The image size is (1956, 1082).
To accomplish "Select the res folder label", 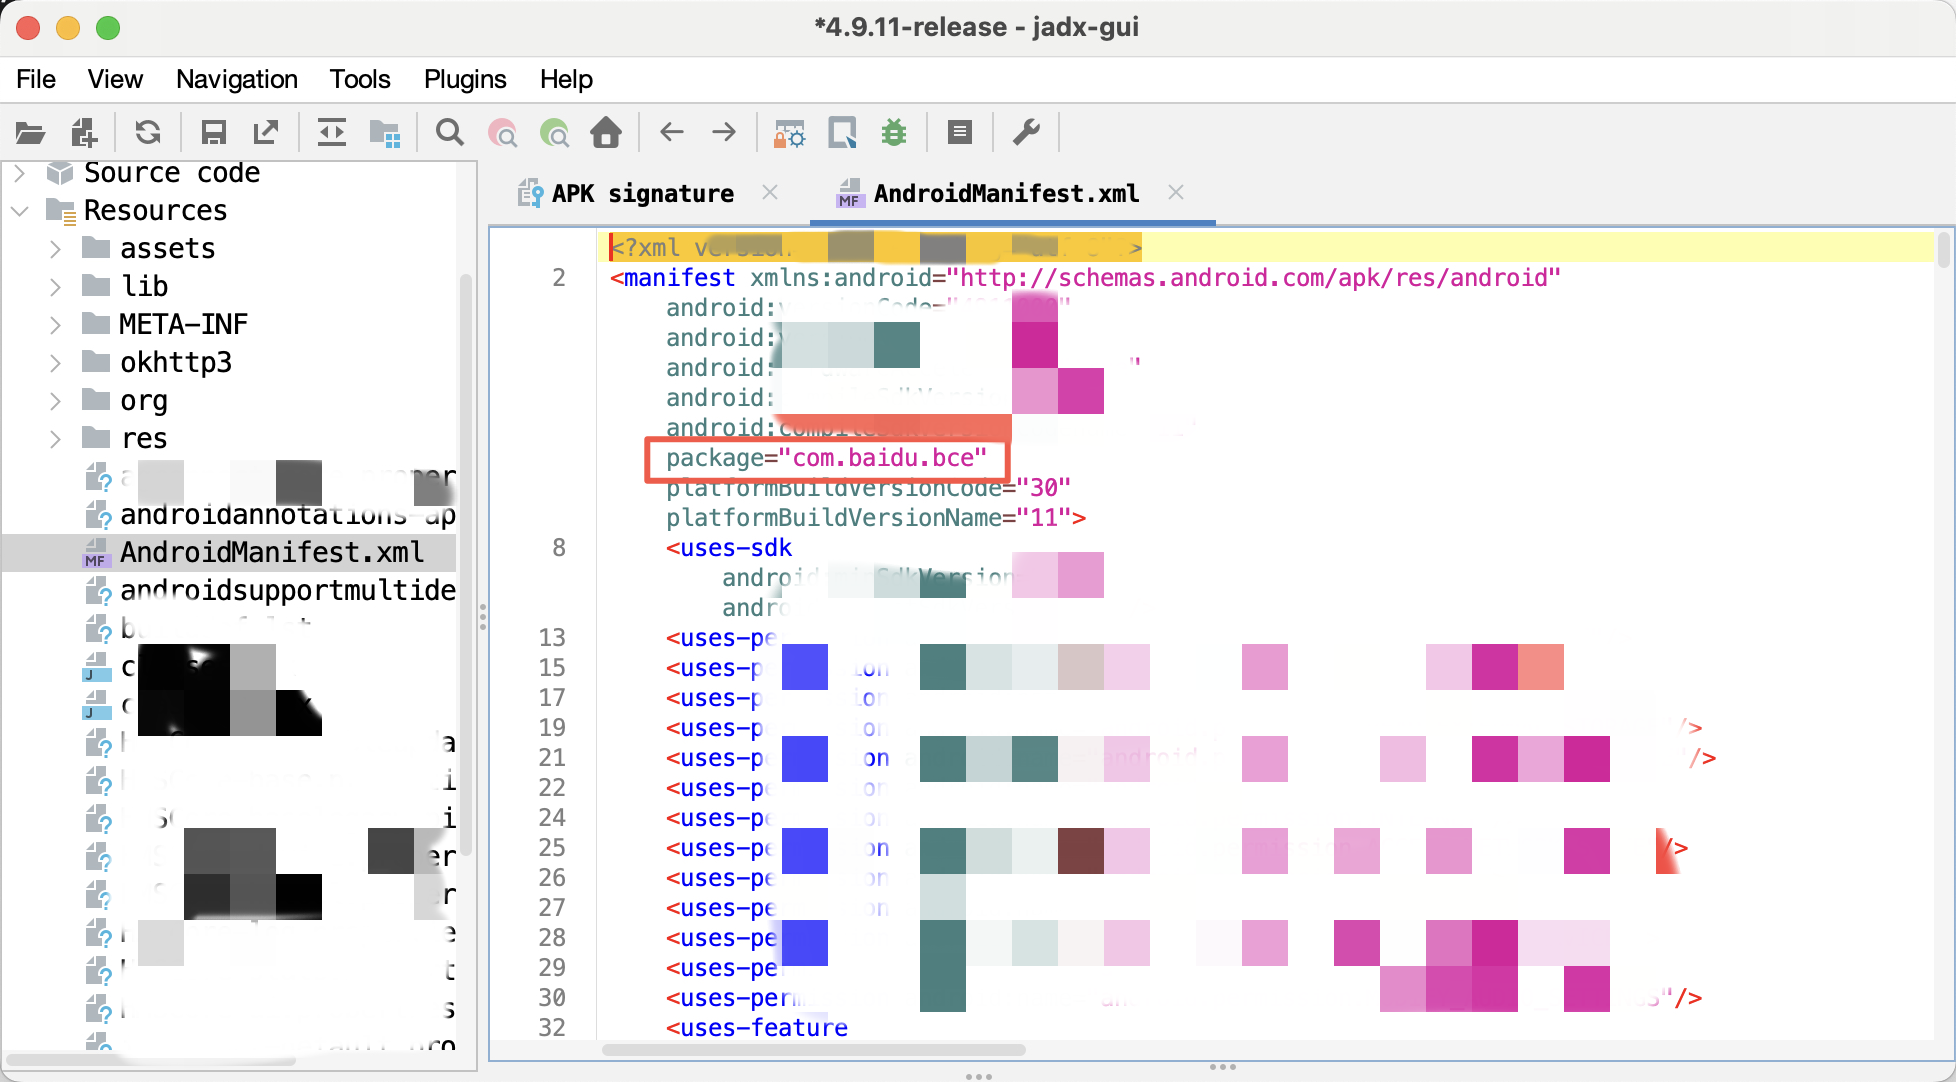I will coord(144,439).
